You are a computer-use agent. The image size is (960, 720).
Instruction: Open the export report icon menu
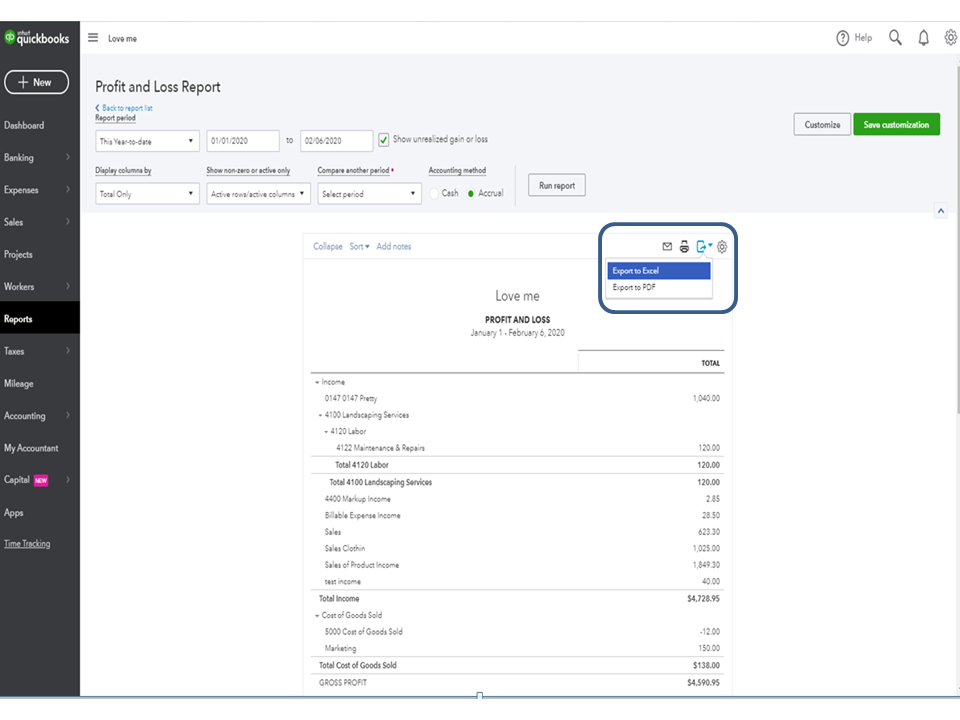[x=704, y=247]
